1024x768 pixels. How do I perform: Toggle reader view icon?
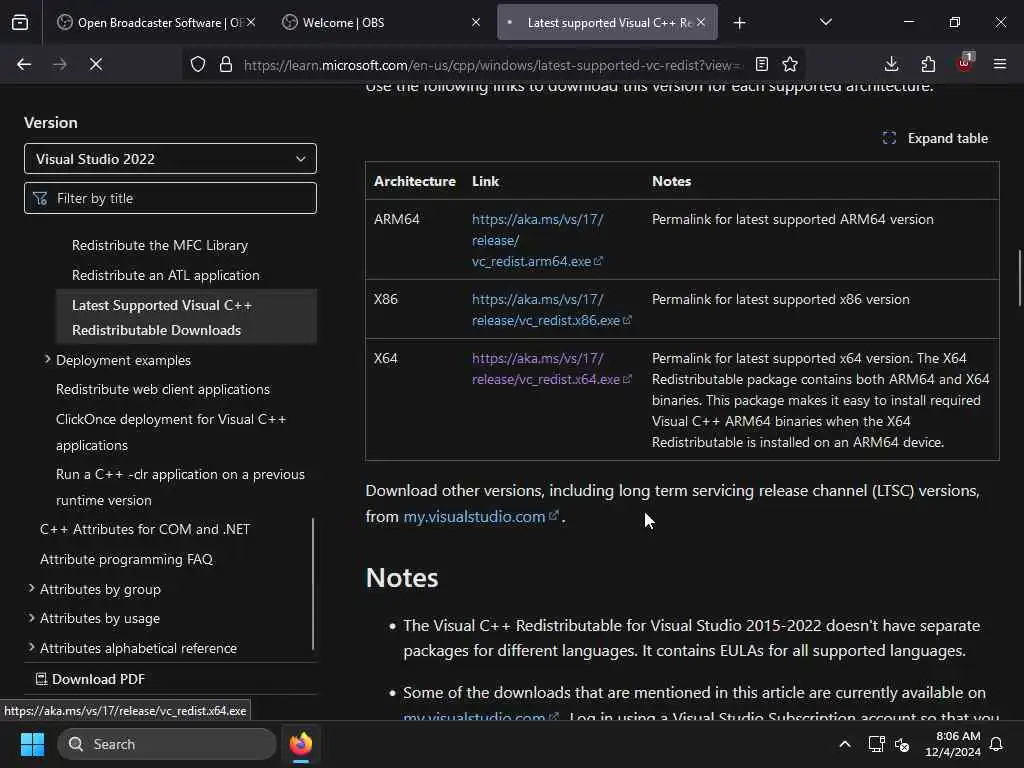click(x=761, y=64)
